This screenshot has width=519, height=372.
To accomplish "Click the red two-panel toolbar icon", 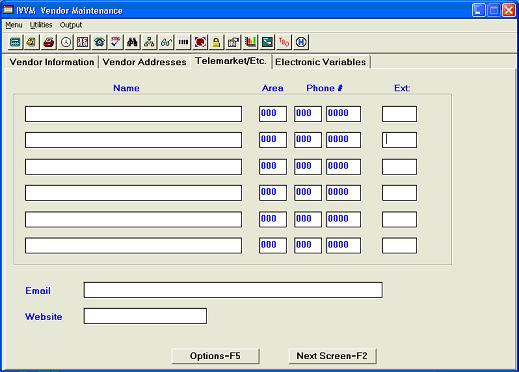I will coord(82,42).
